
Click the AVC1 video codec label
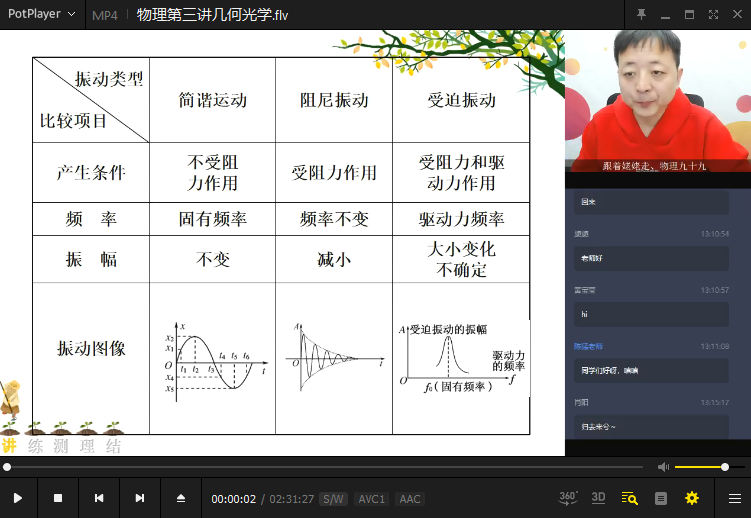click(x=371, y=499)
